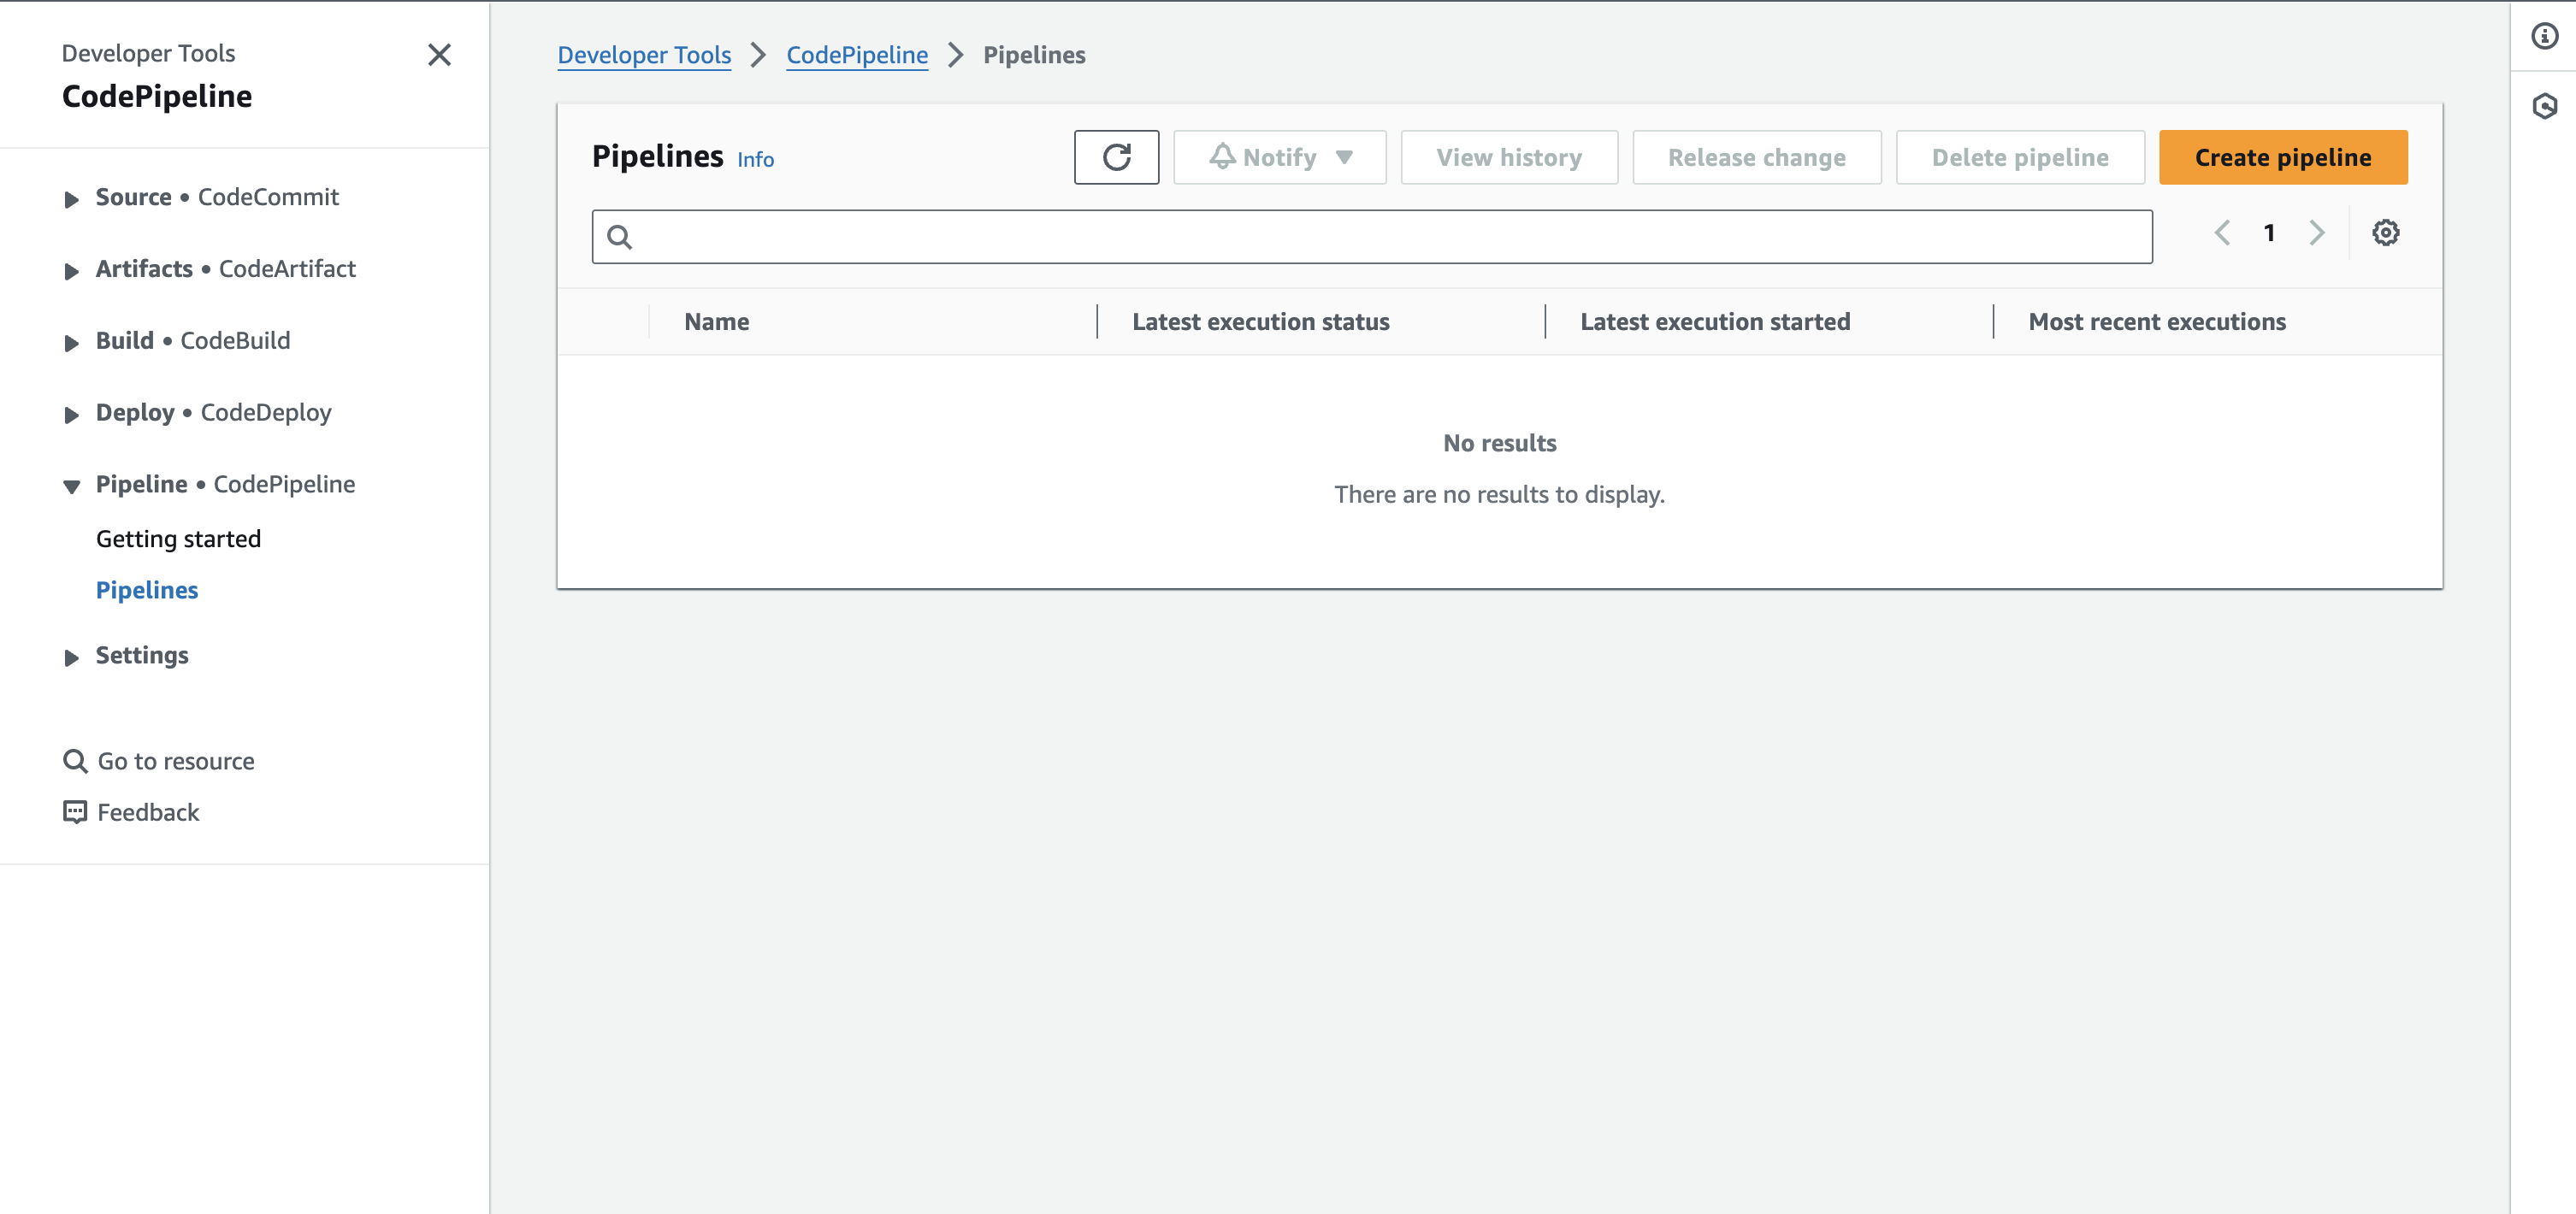
Task: Click Info link beside Pipelines heading
Action: tap(755, 160)
